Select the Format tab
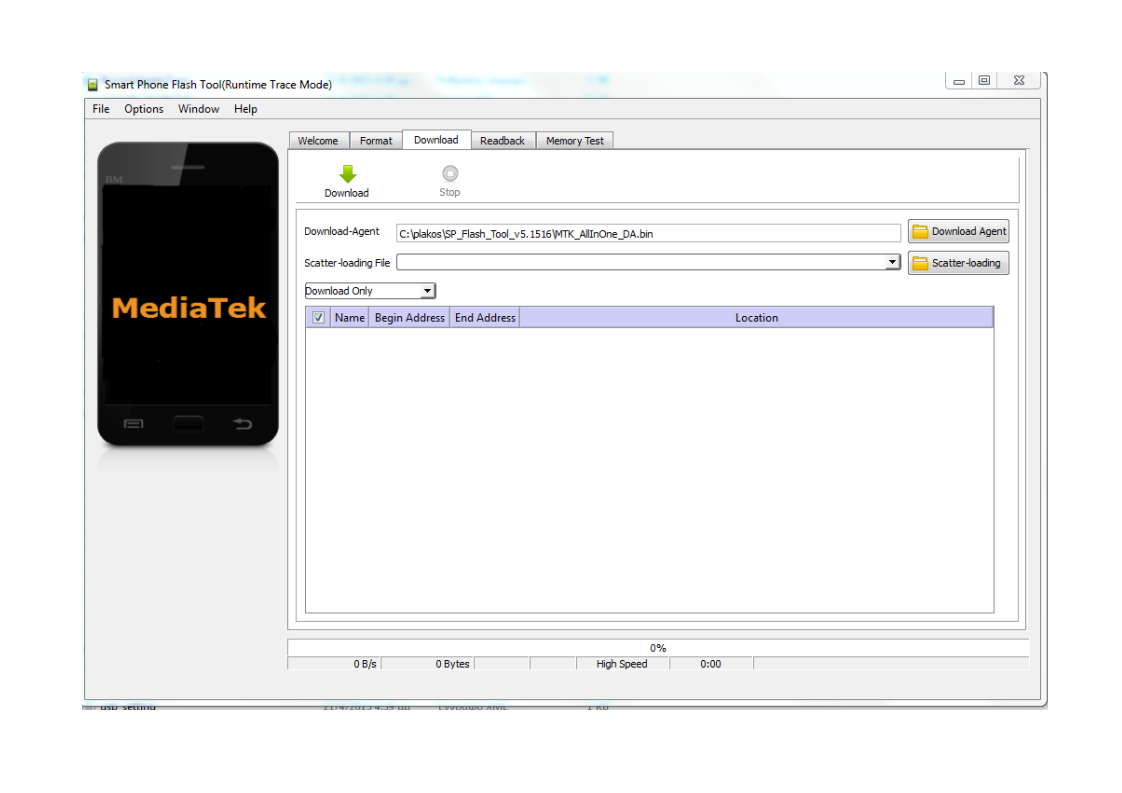The image size is (1122, 793). [376, 141]
